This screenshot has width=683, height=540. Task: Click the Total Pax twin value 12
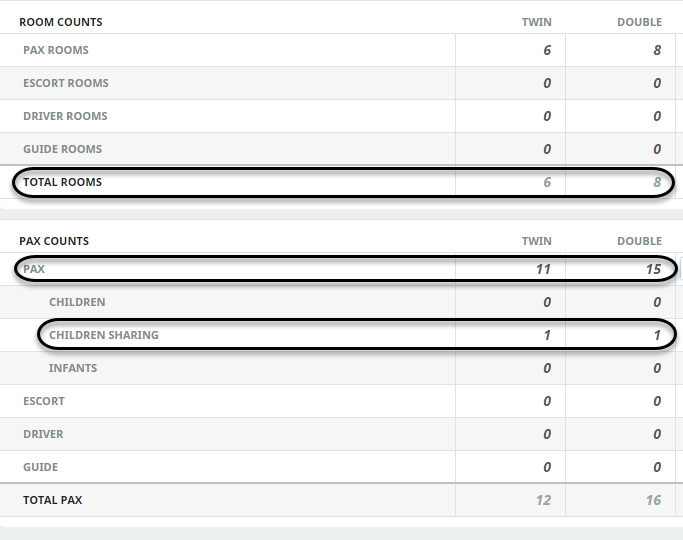click(543, 500)
